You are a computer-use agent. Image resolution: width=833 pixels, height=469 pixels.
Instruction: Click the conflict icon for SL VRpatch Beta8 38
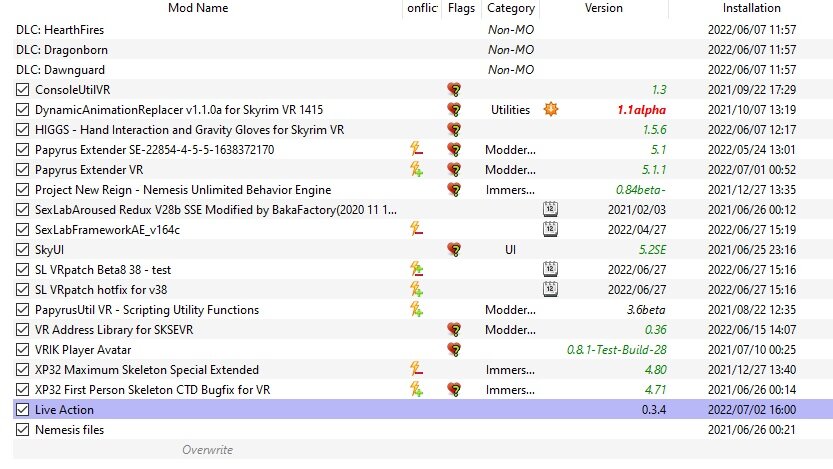coord(416,269)
